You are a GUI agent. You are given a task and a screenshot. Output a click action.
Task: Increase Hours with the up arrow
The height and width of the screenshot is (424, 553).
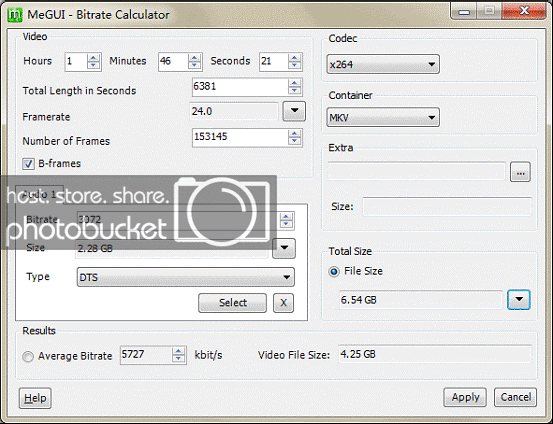pyautogui.click(x=93, y=58)
